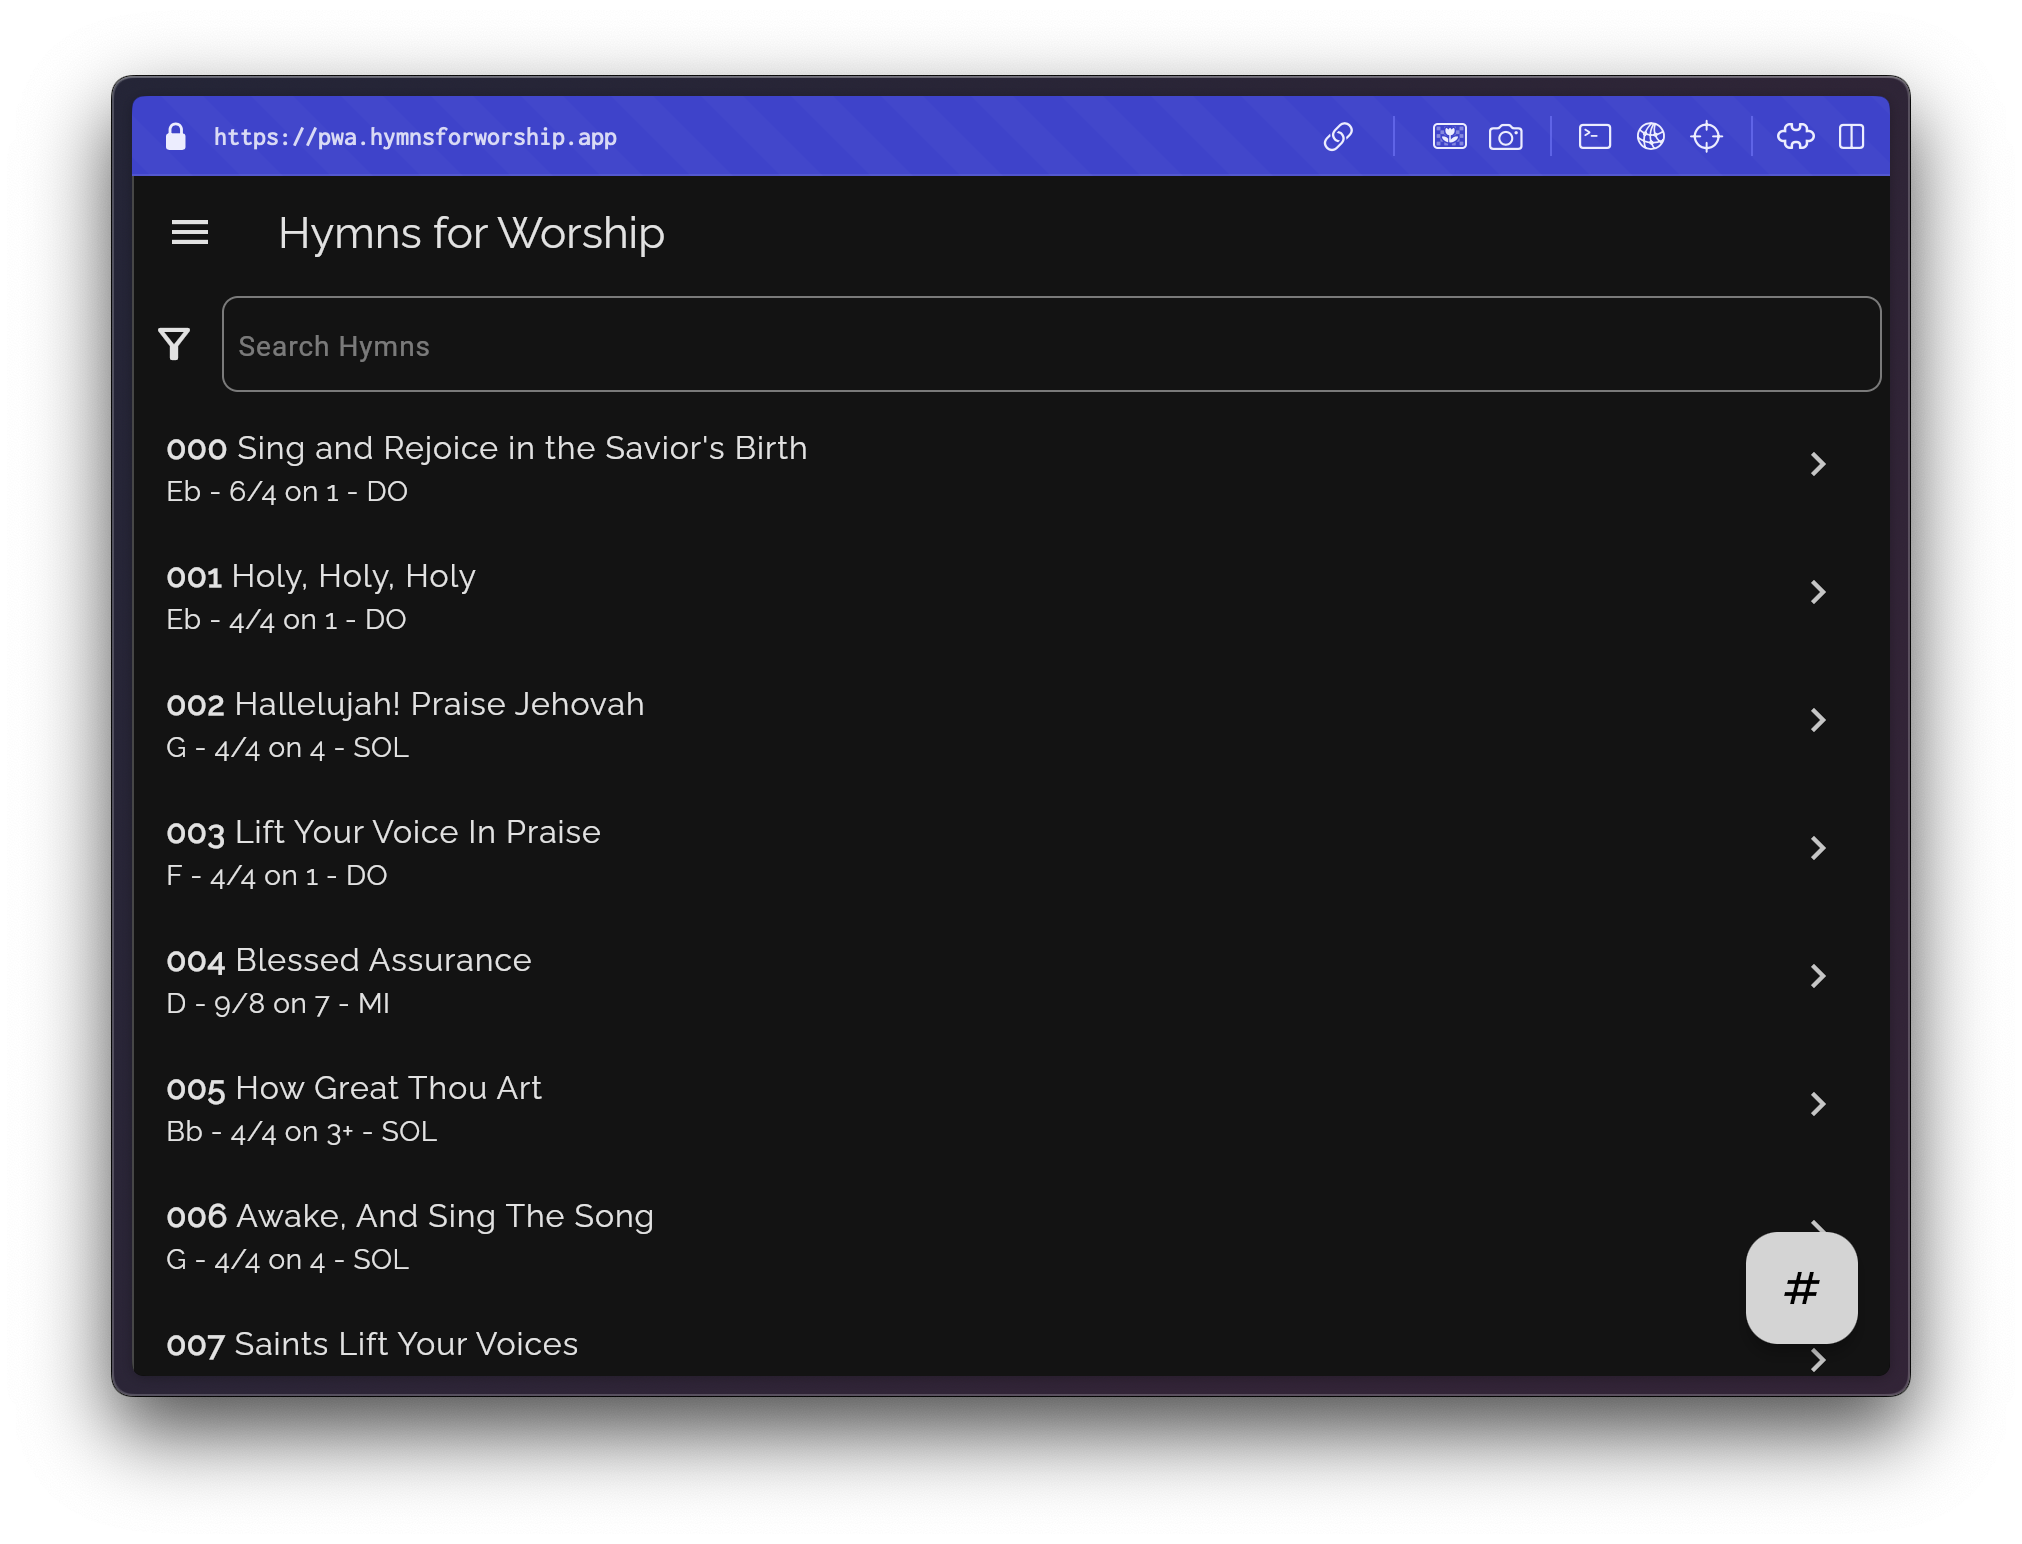Toggle the split view panel icon
This screenshot has width=2022, height=1544.
[1852, 137]
